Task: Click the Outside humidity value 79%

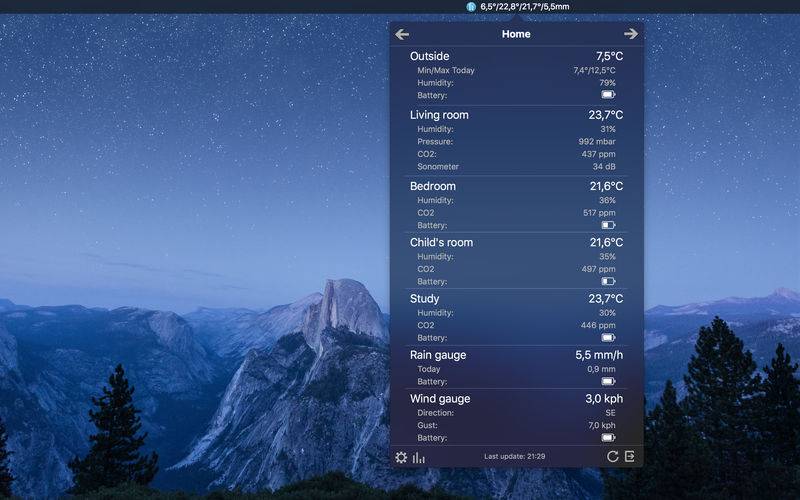Action: (x=607, y=83)
